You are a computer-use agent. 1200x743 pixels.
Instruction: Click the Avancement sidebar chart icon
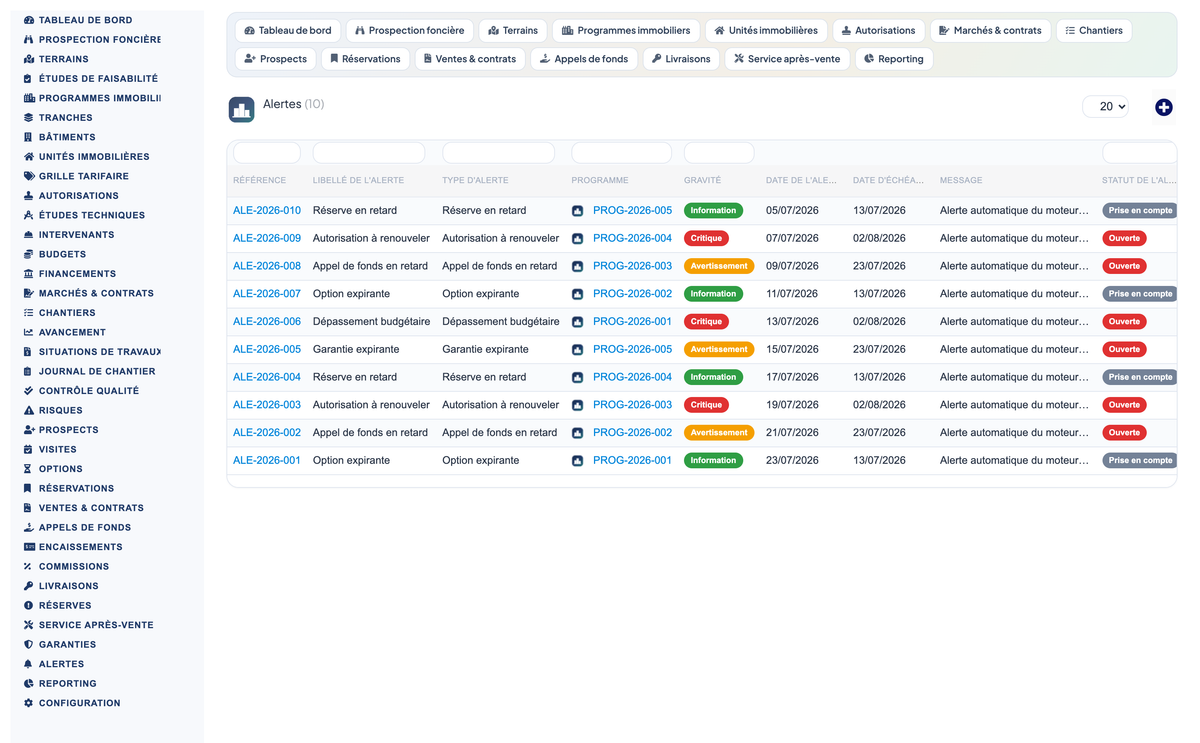(29, 332)
